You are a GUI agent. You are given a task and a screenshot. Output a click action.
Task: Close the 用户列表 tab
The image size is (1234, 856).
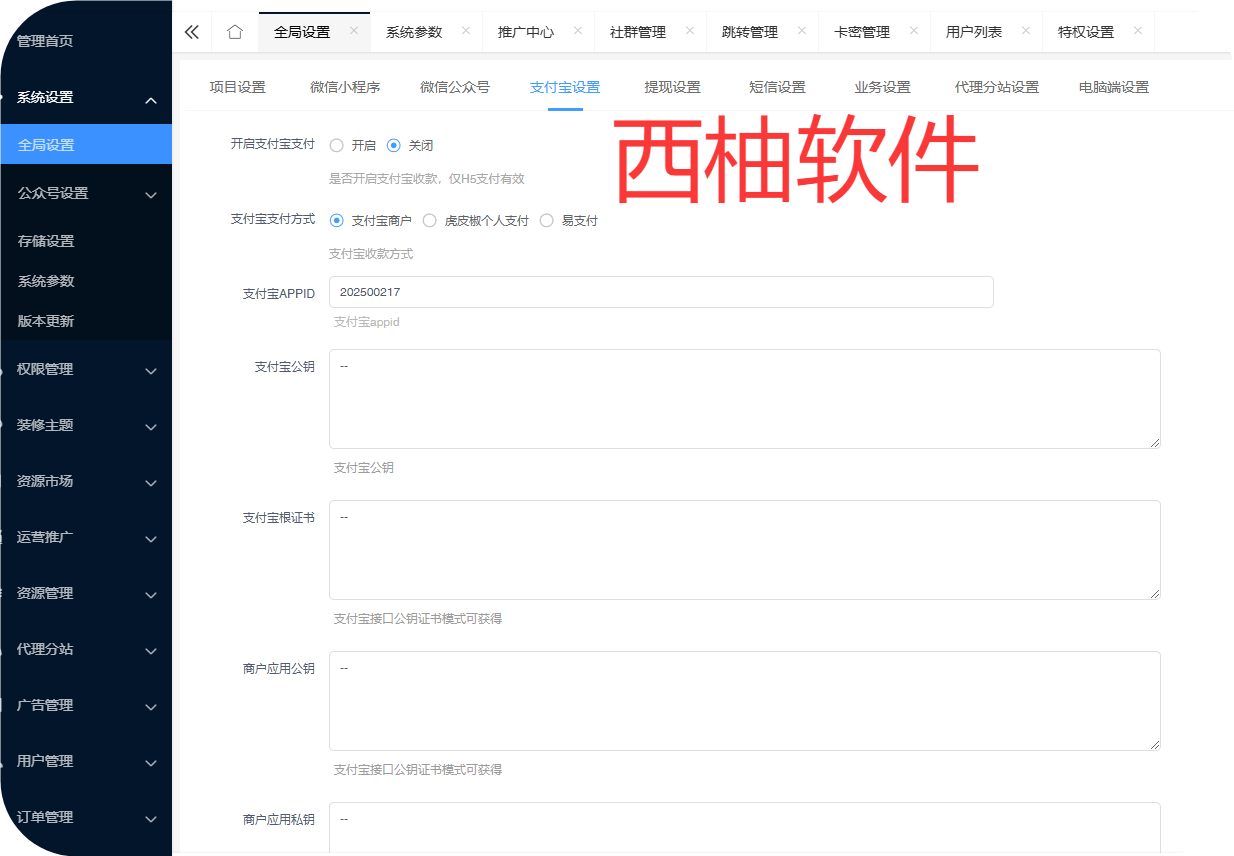[x=1026, y=31]
